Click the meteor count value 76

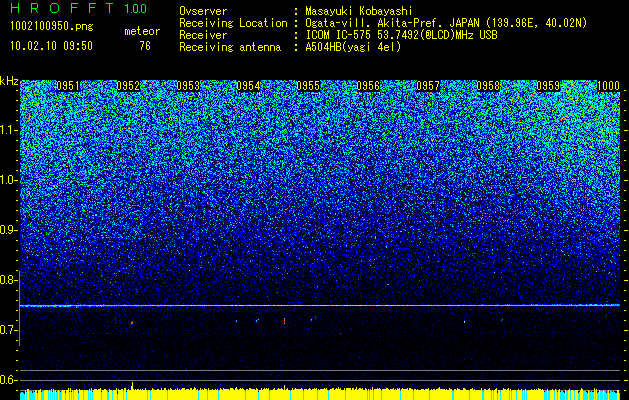pos(145,46)
